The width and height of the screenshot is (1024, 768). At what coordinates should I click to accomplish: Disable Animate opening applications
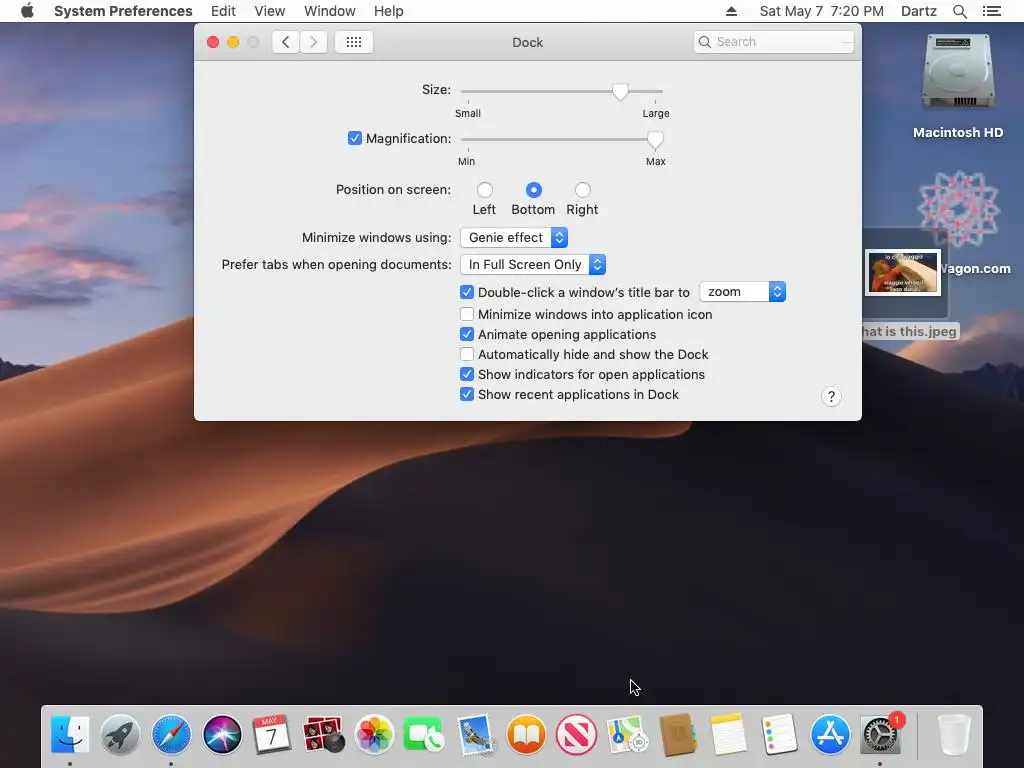click(467, 334)
